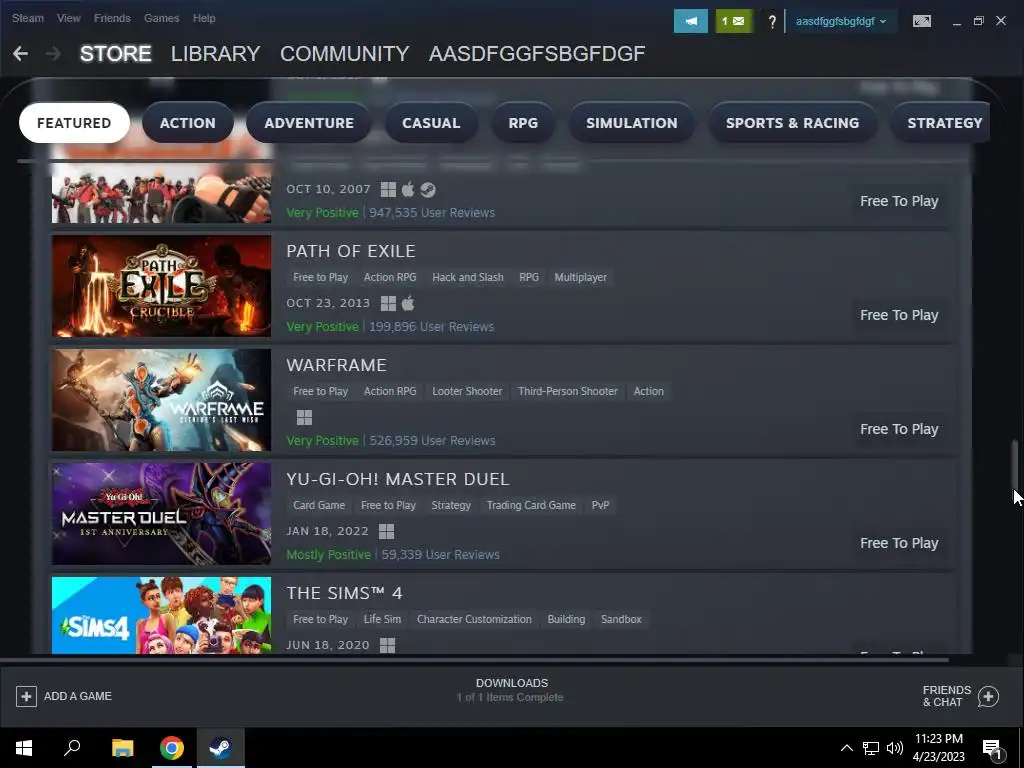This screenshot has height=768, width=1024.
Task: Open the inbox envelope notification
Action: (x=733, y=21)
